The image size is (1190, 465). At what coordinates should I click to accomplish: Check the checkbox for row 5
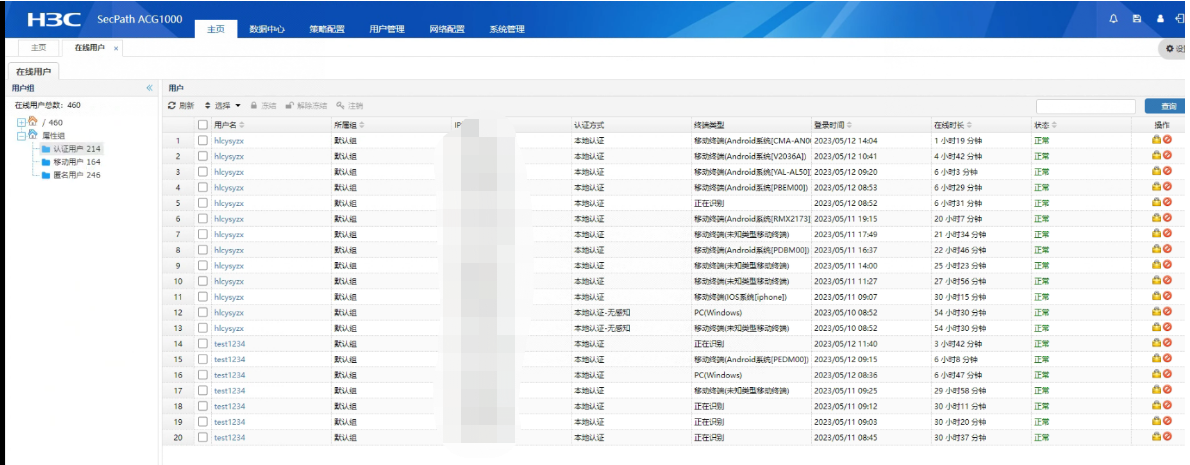point(203,203)
